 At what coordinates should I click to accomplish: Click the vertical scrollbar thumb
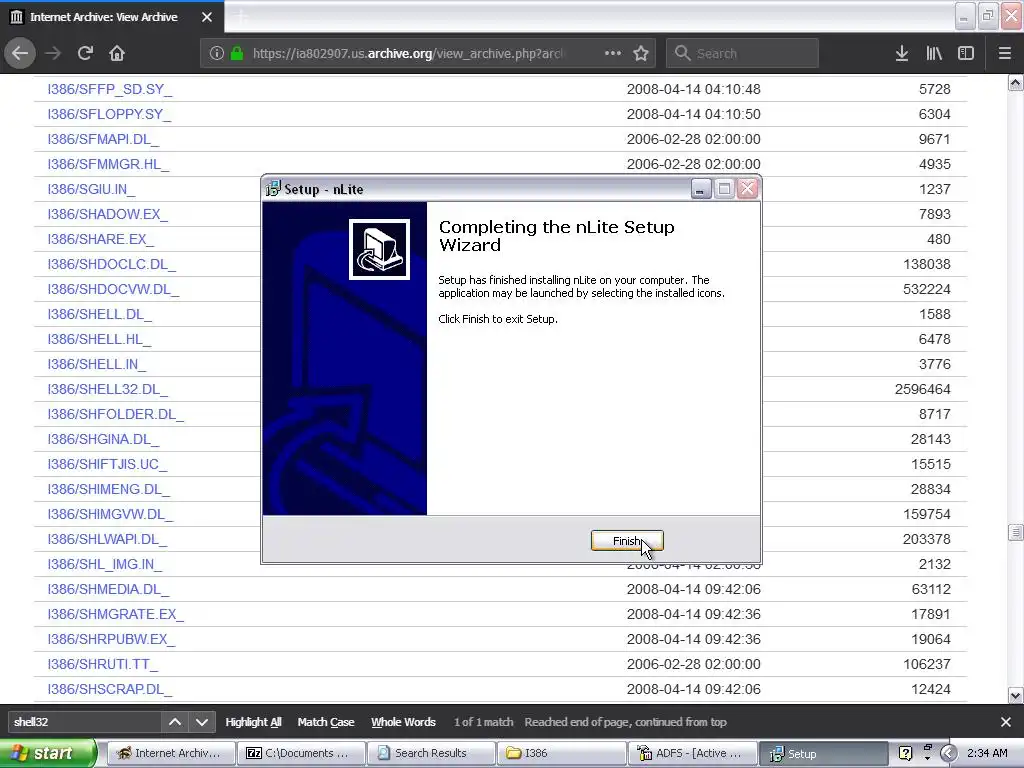[x=1015, y=532]
